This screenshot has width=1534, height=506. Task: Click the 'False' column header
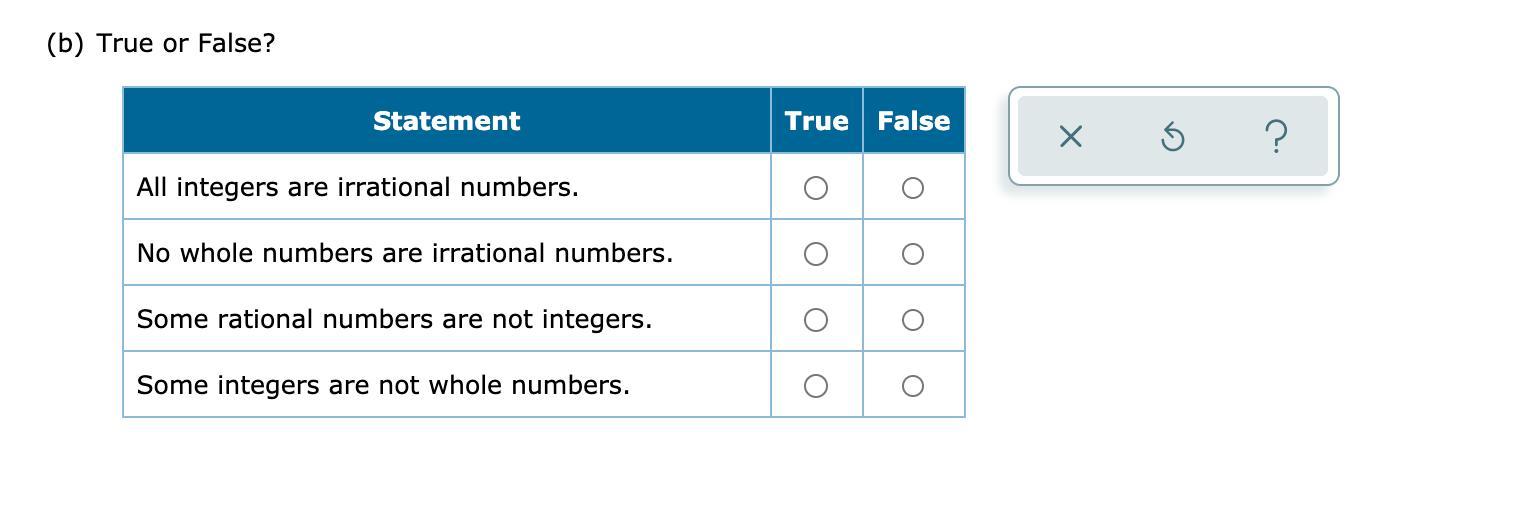point(914,121)
